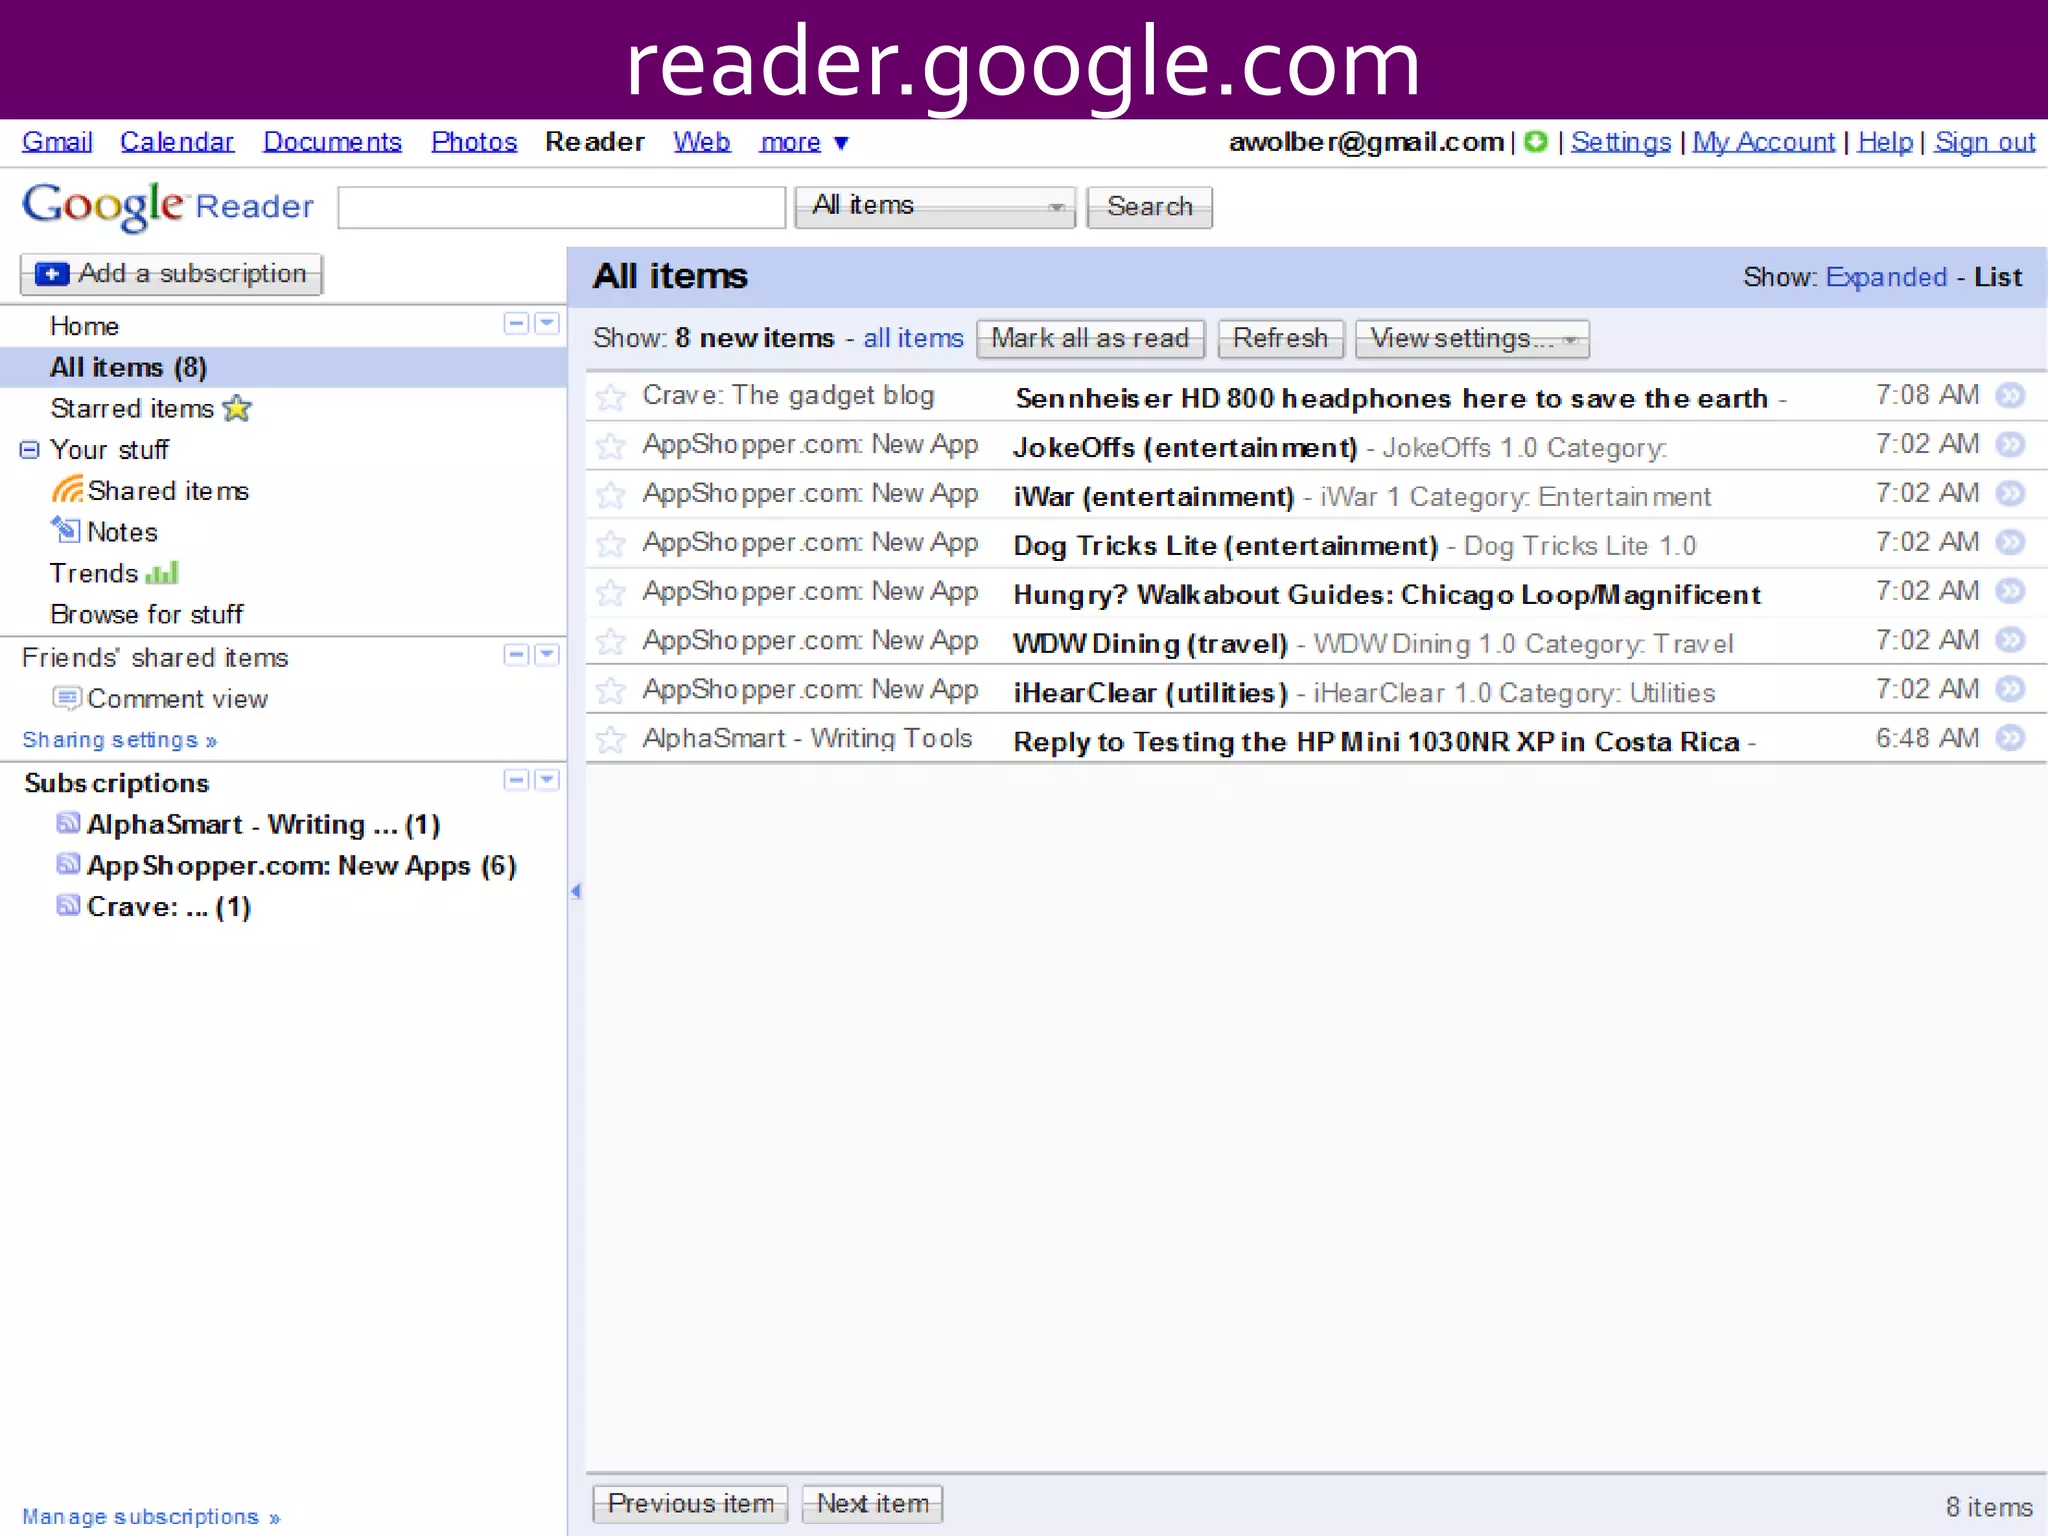Click the Starred items yellow star icon
The width and height of the screenshot is (2048, 1536).
click(237, 408)
